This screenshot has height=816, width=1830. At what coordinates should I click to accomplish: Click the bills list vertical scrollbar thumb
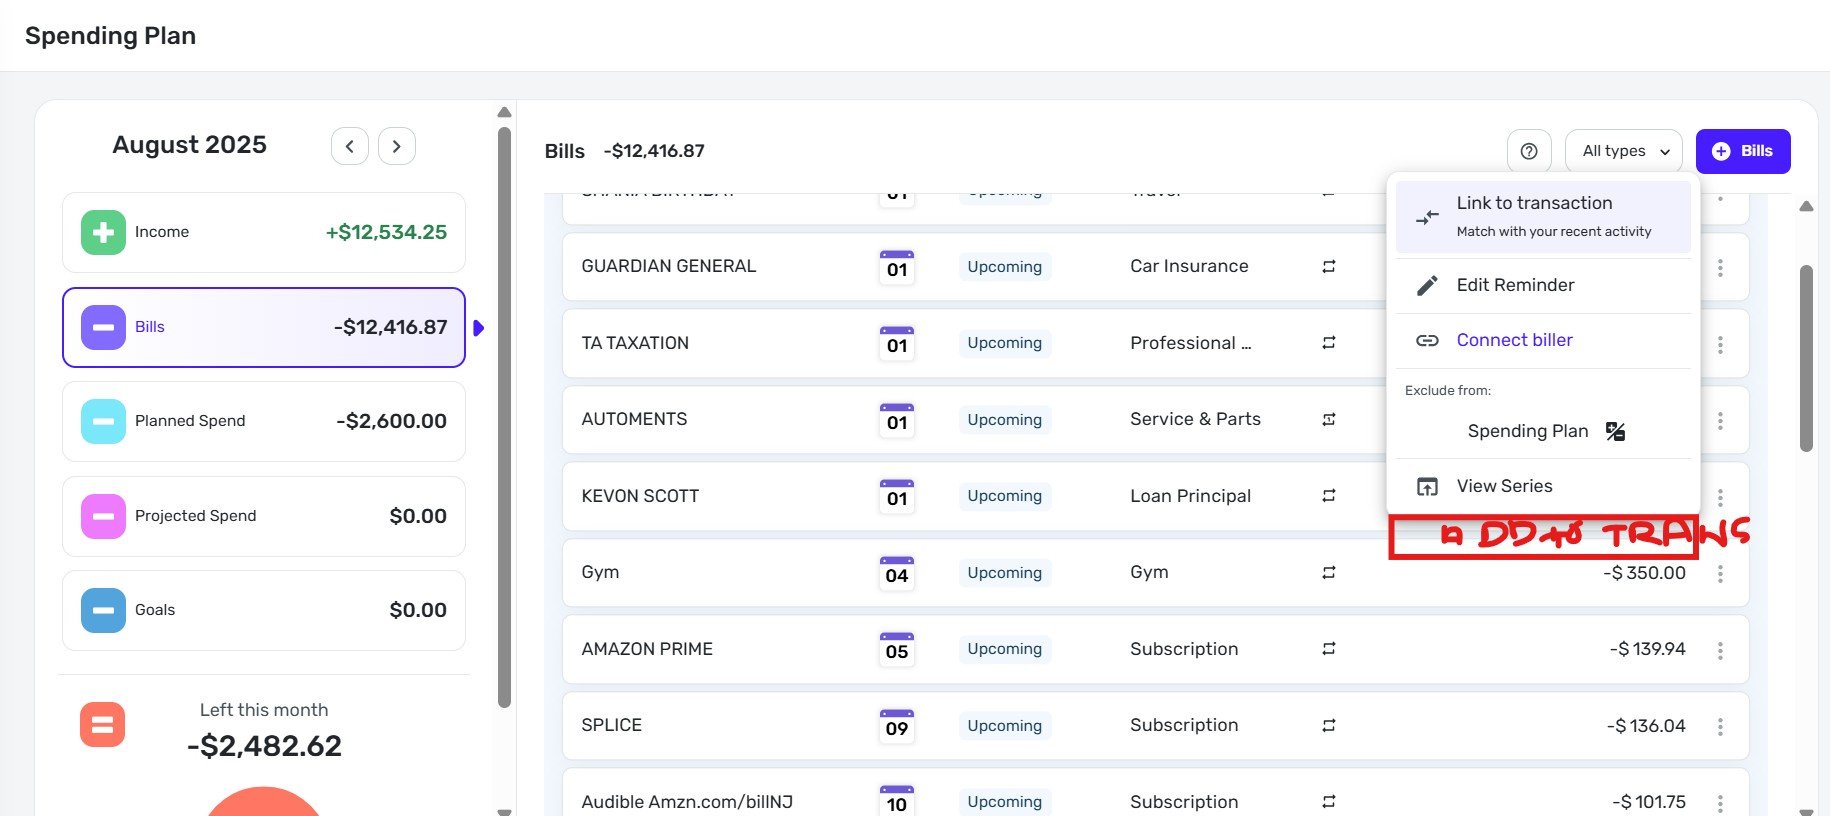click(1806, 358)
